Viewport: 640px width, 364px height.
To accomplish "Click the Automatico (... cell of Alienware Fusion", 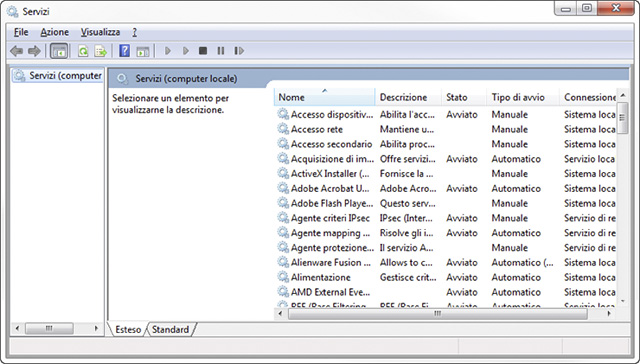I will click(522, 262).
